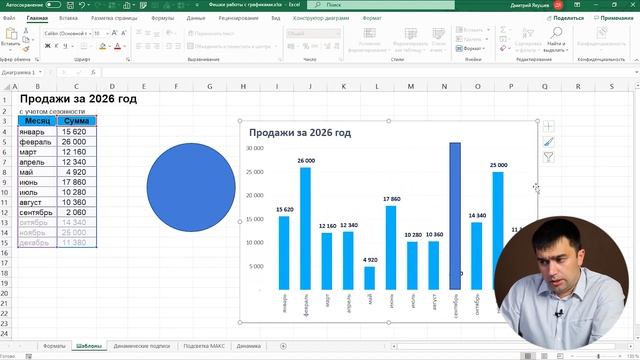
Task: Switch to the Подсветка МАКС sheet
Action: (204, 346)
